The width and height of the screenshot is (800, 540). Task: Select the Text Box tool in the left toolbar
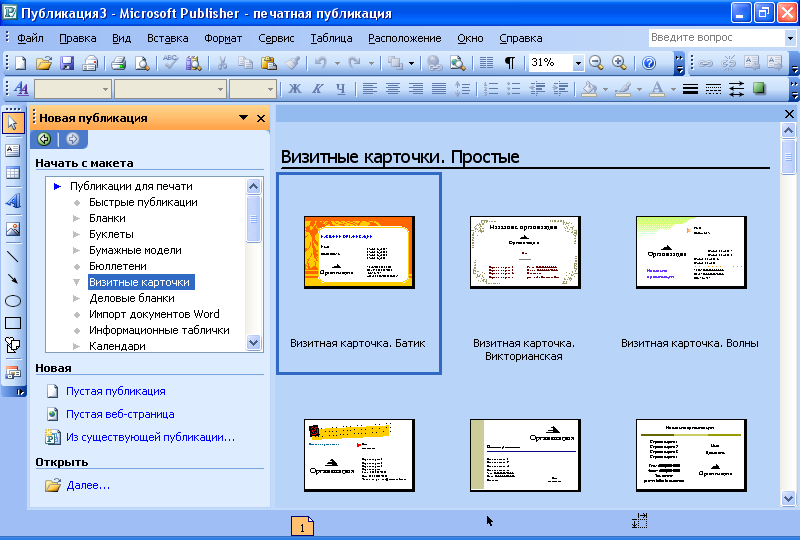pyautogui.click(x=13, y=150)
